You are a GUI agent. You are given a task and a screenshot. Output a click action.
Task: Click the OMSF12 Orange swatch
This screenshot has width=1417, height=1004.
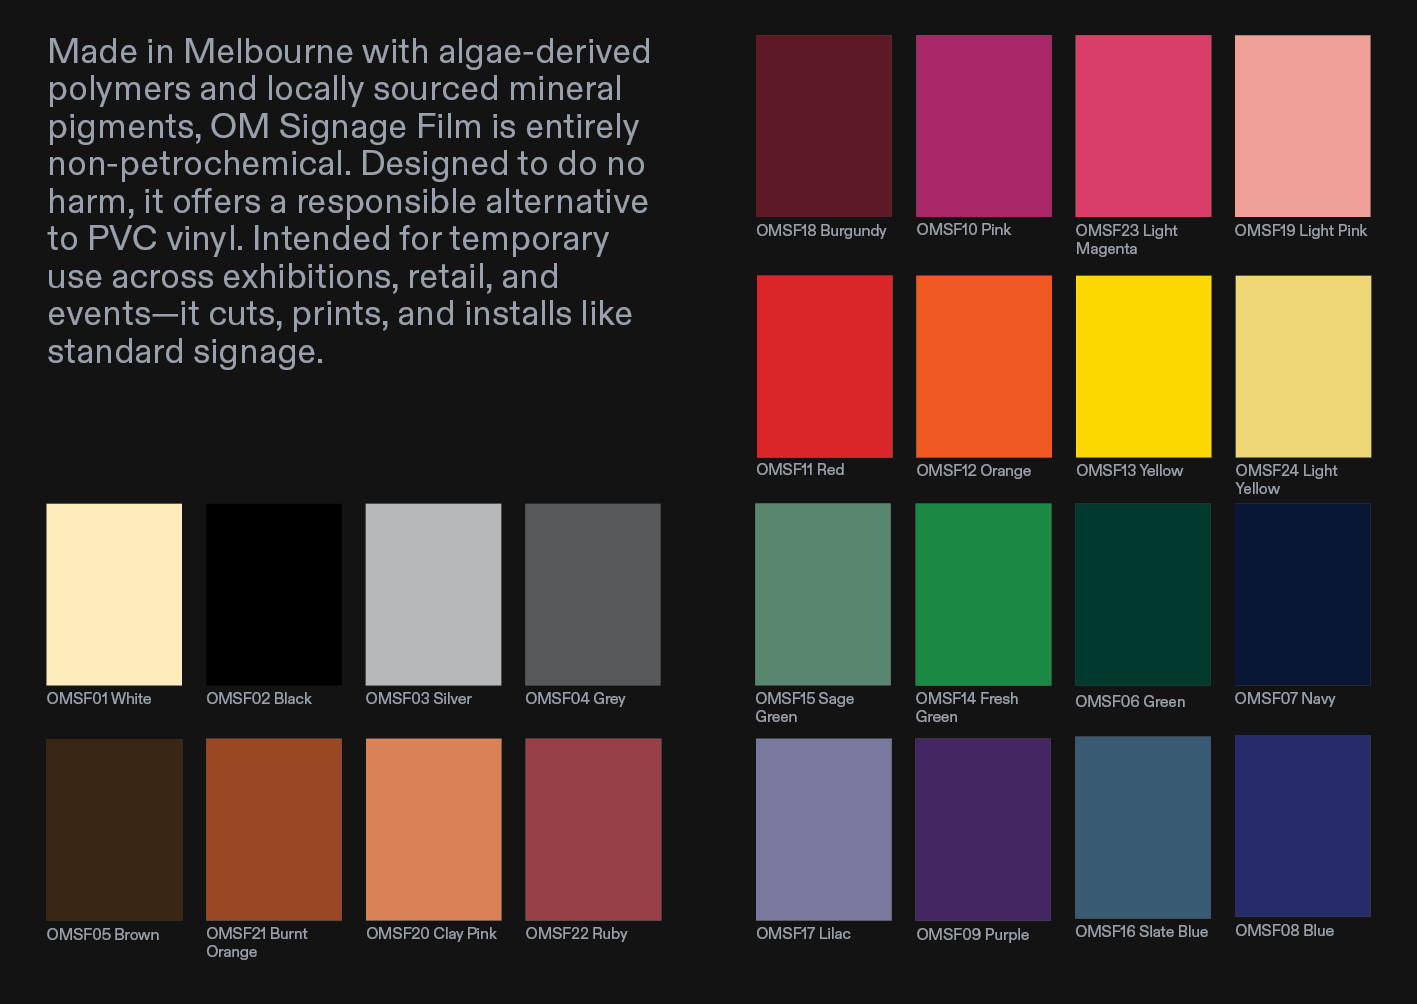coord(983,366)
